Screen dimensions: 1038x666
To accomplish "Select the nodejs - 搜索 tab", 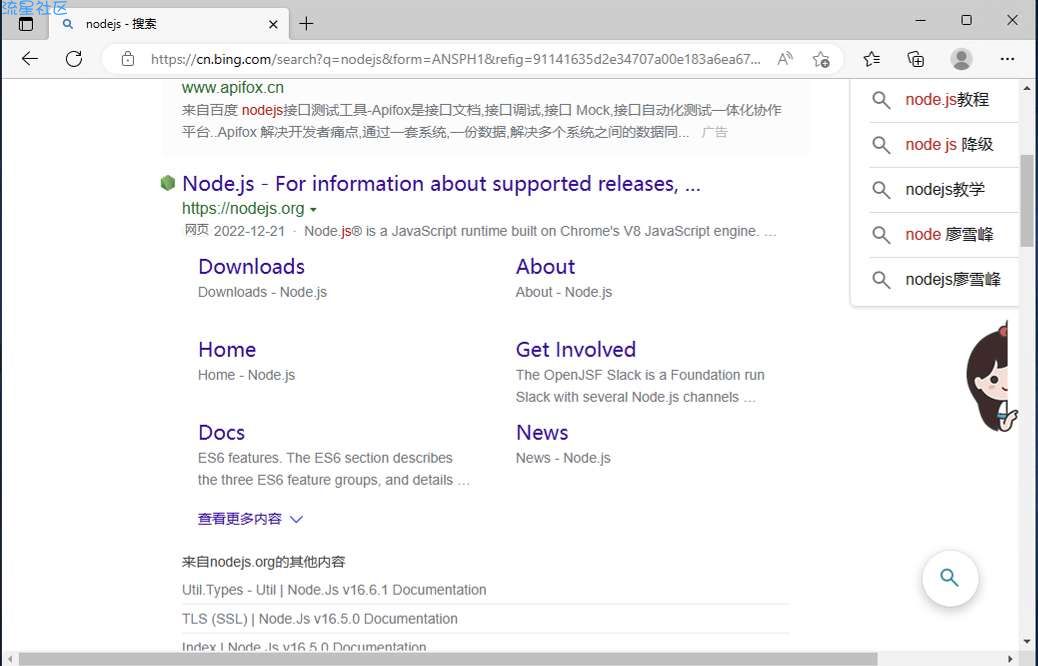I will [169, 24].
